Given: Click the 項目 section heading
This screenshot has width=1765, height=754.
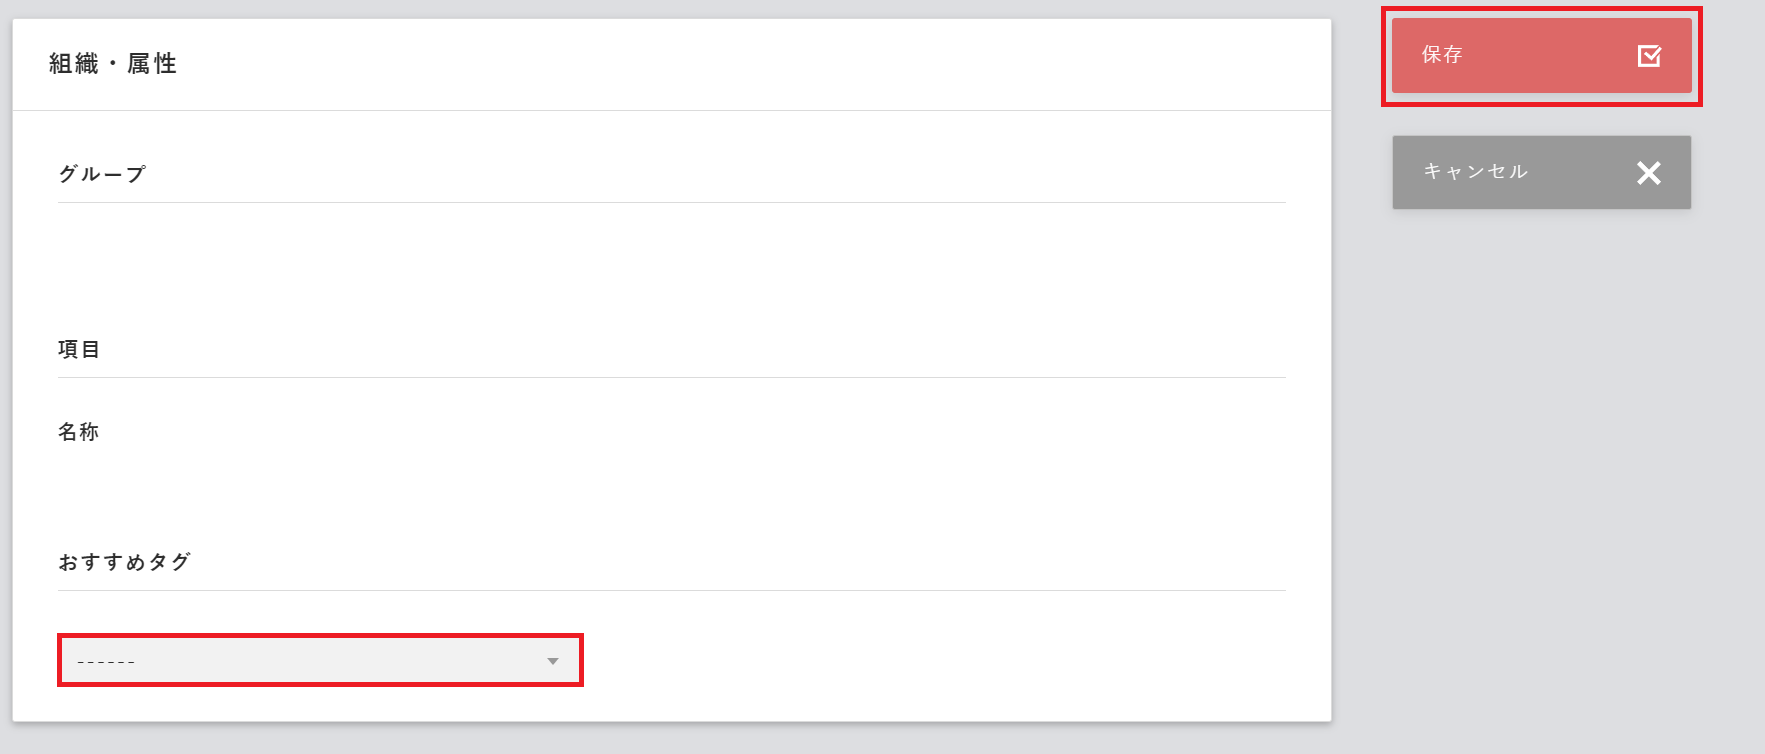Looking at the screenshot, I should point(79,349).
